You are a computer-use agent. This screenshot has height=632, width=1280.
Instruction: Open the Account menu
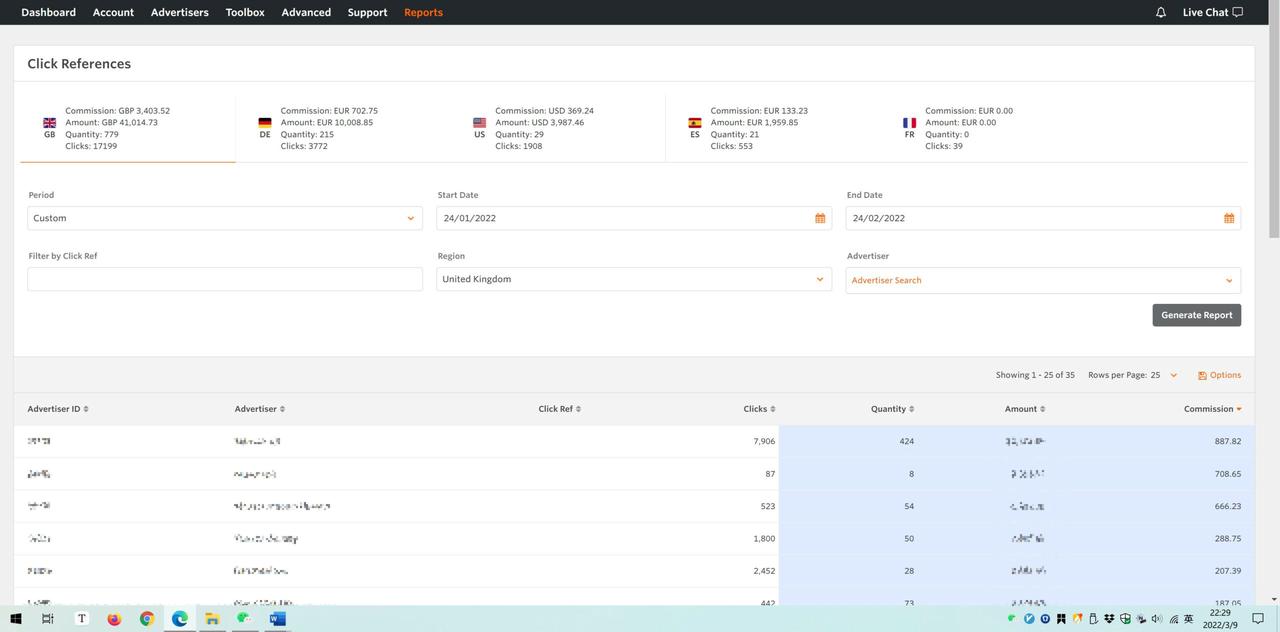pyautogui.click(x=113, y=12)
